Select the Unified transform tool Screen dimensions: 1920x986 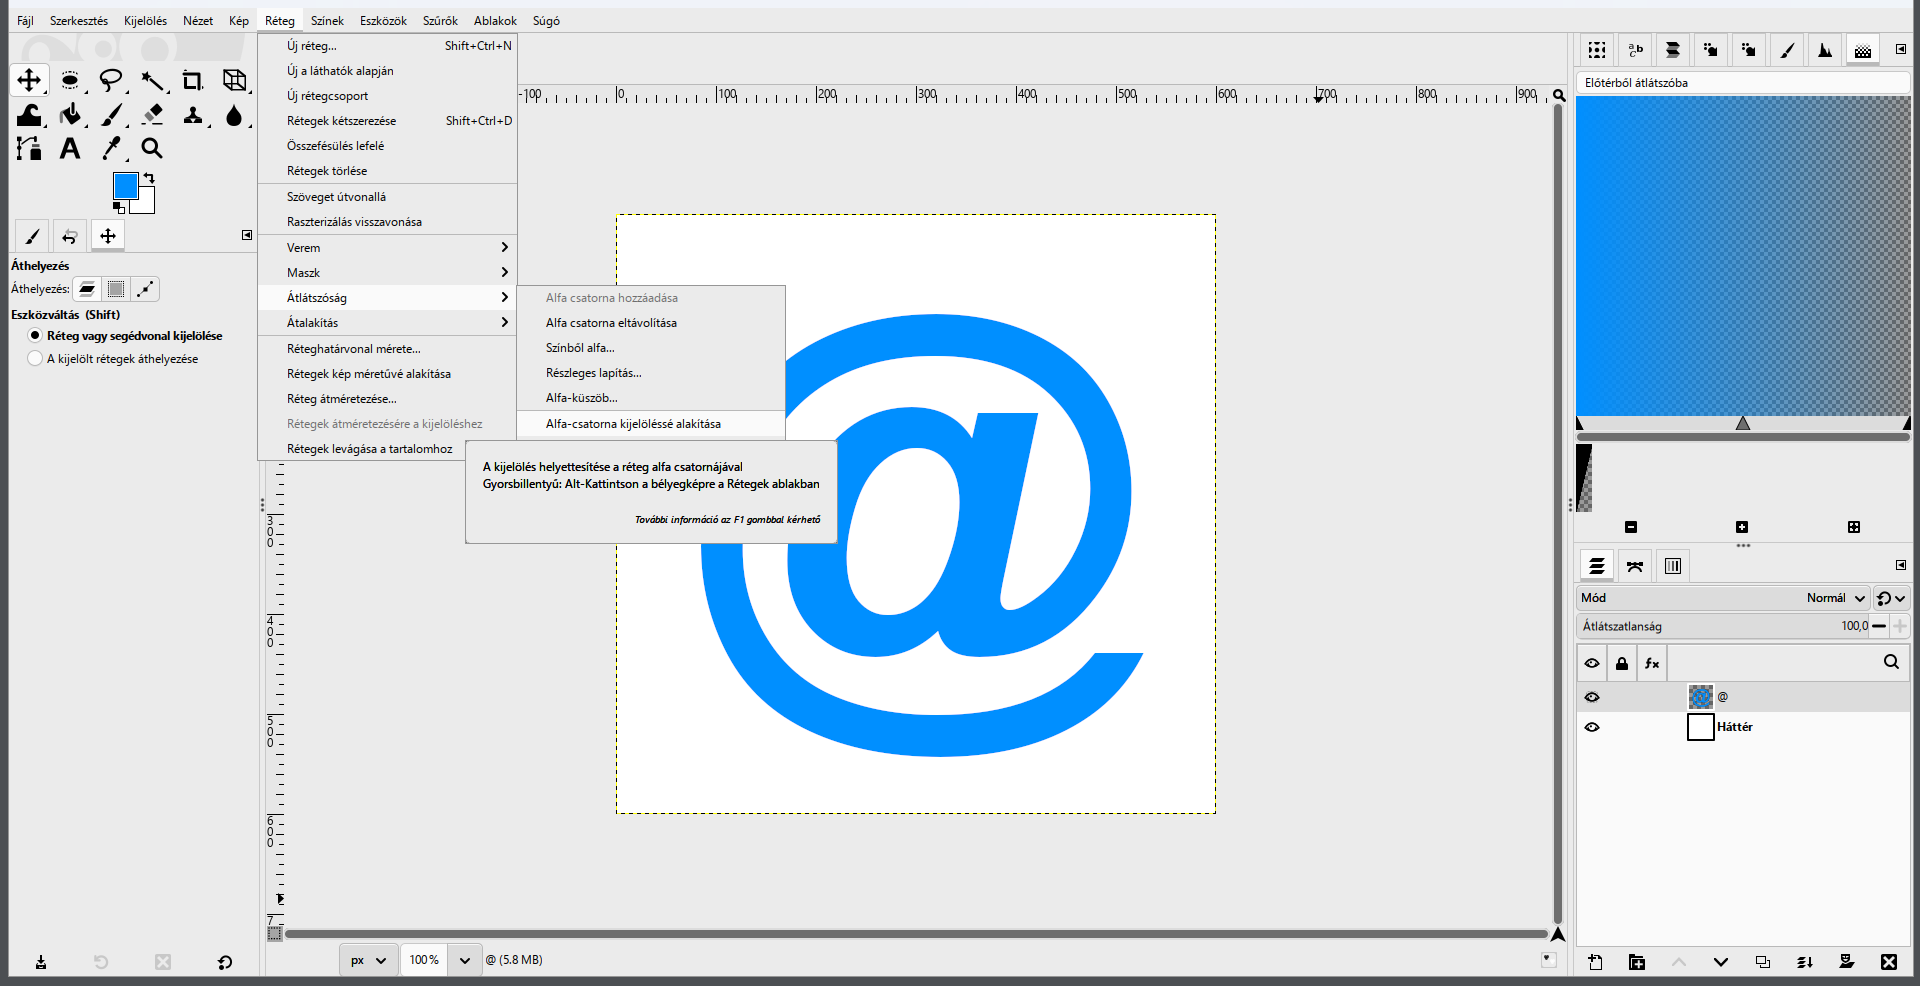[234, 80]
